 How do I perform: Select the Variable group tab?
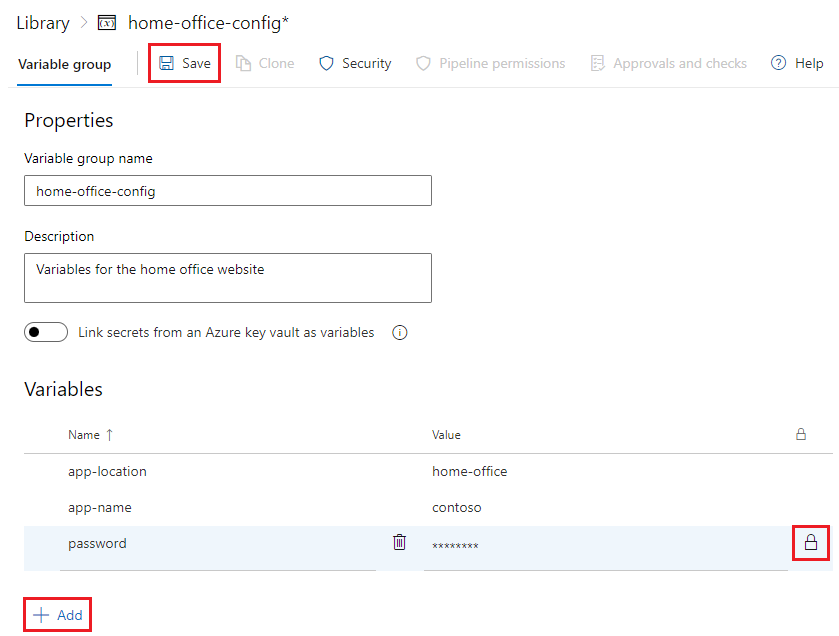tap(64, 63)
